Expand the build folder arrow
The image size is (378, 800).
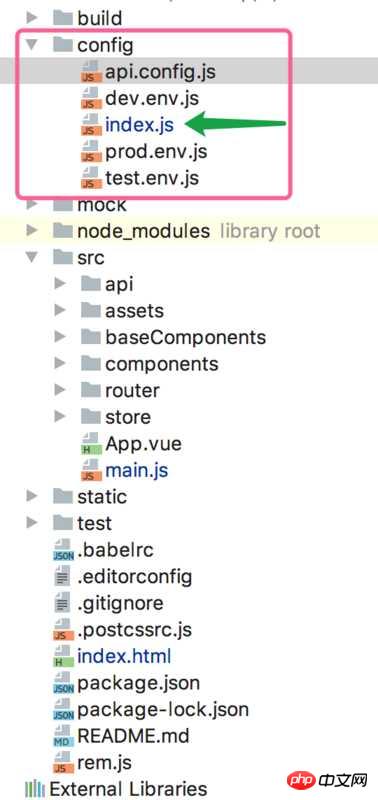(32, 18)
